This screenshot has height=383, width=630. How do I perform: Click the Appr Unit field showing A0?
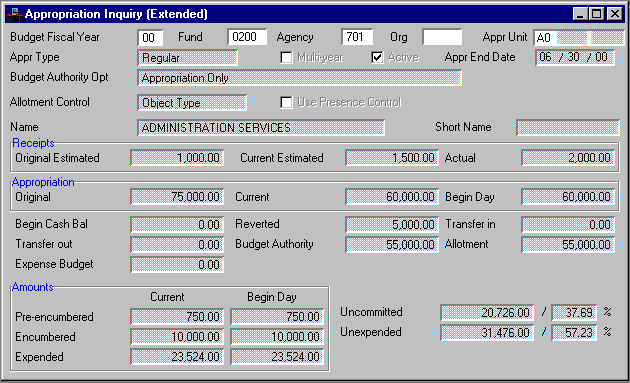[579, 38]
